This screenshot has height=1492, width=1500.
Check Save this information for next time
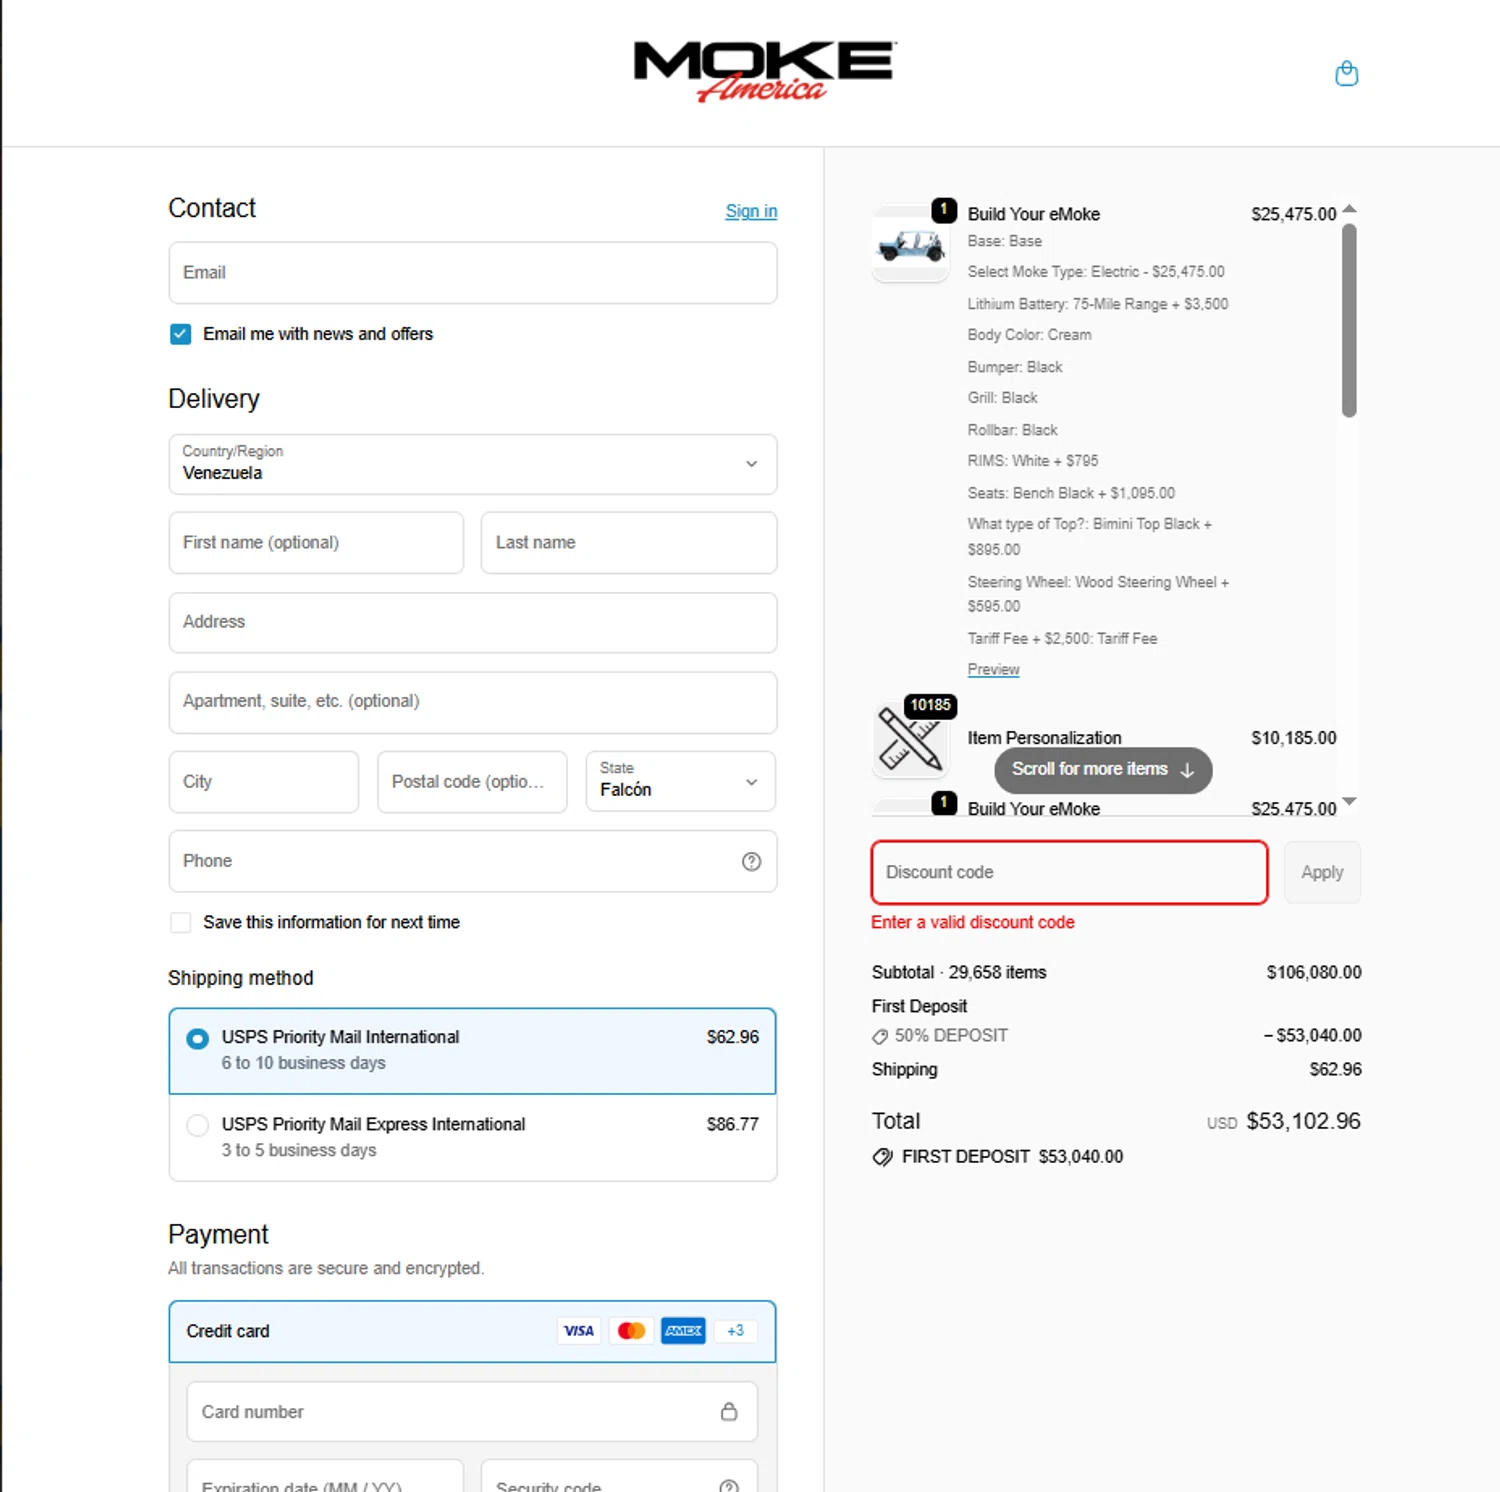point(180,922)
